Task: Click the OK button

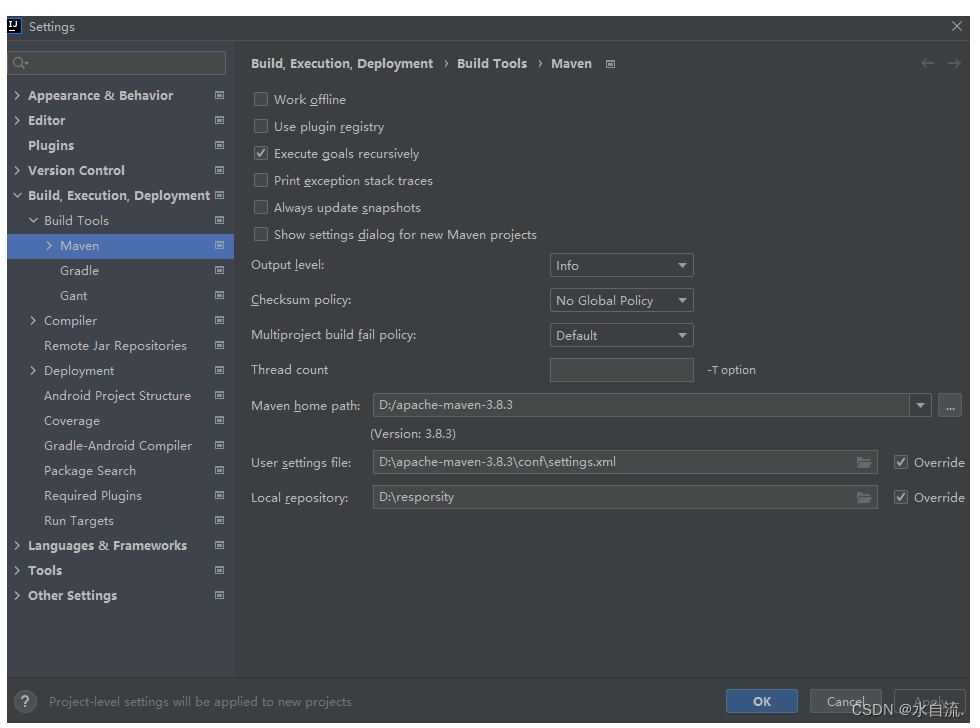Action: (761, 701)
